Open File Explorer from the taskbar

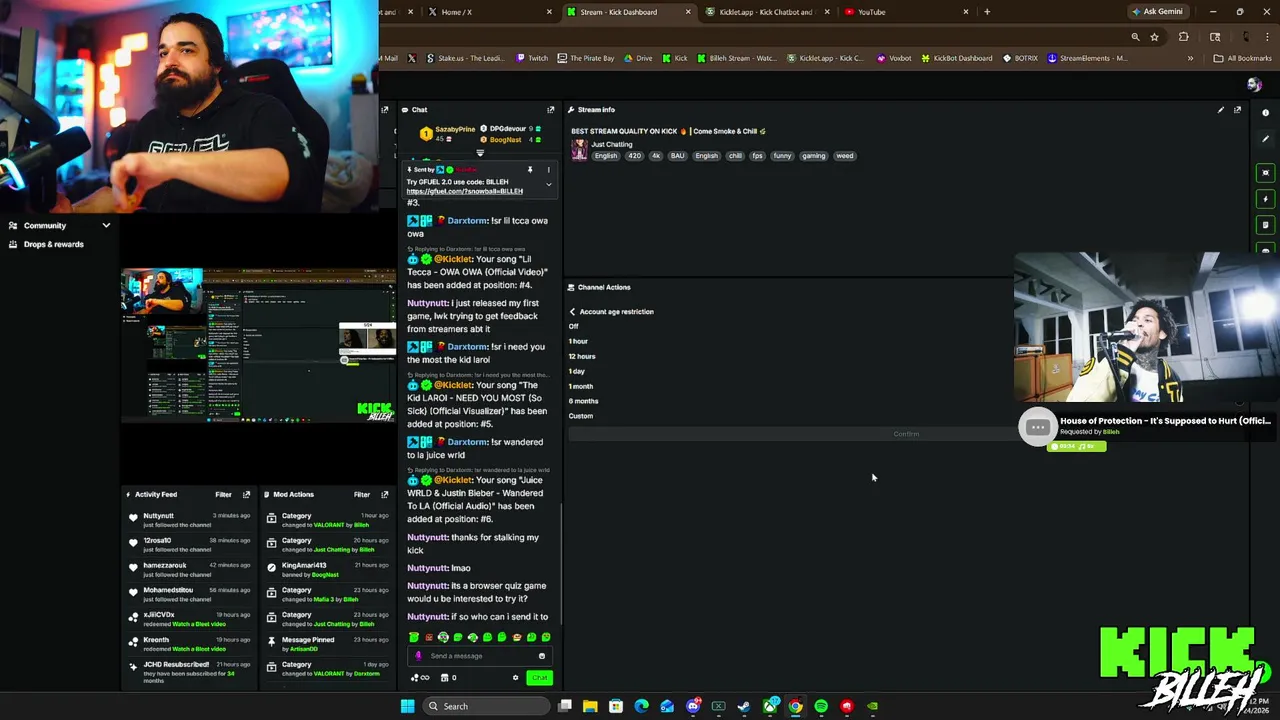click(x=590, y=706)
